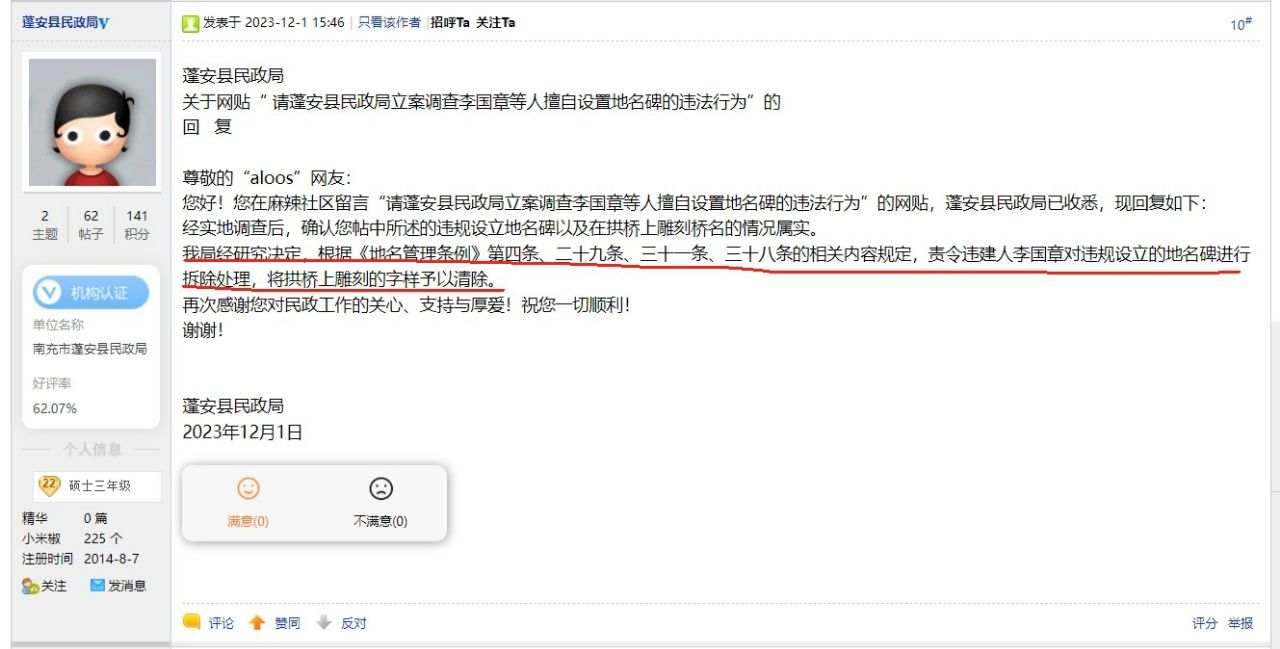Click the downvote arrow next to 反对
The width and height of the screenshot is (1280, 649).
click(x=323, y=623)
